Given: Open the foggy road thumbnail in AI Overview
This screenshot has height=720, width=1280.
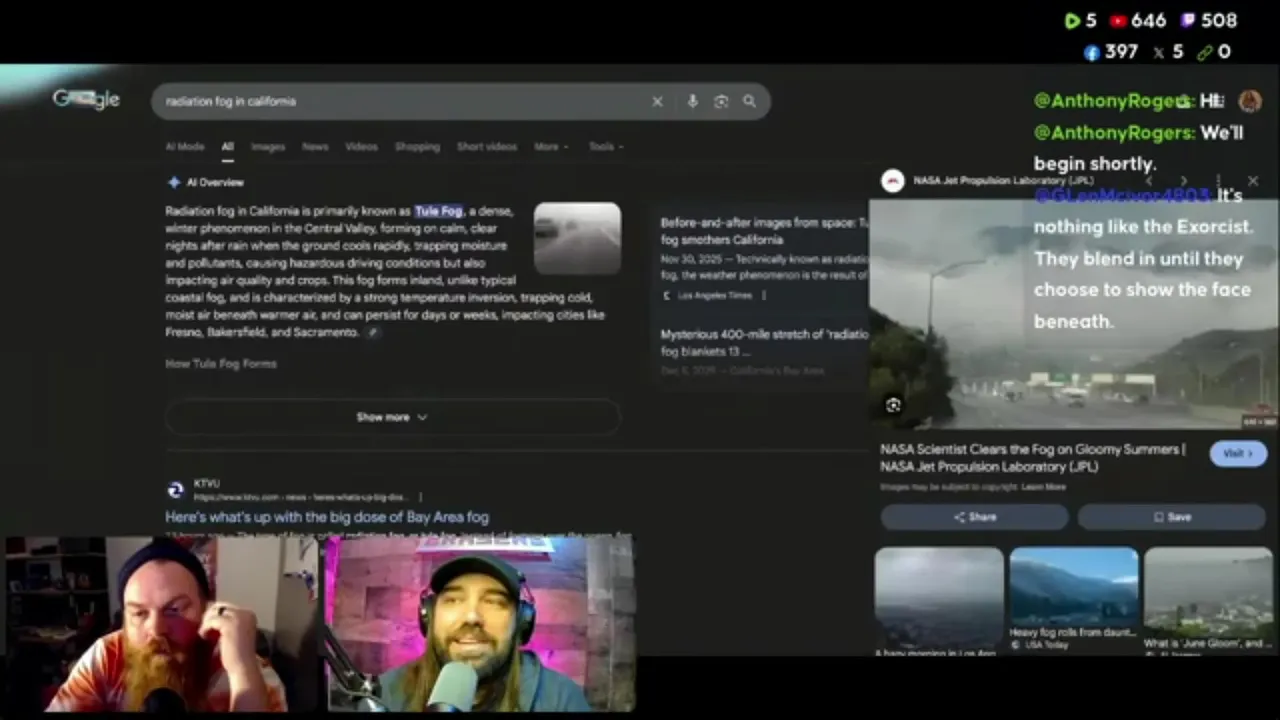Looking at the screenshot, I should tap(577, 238).
